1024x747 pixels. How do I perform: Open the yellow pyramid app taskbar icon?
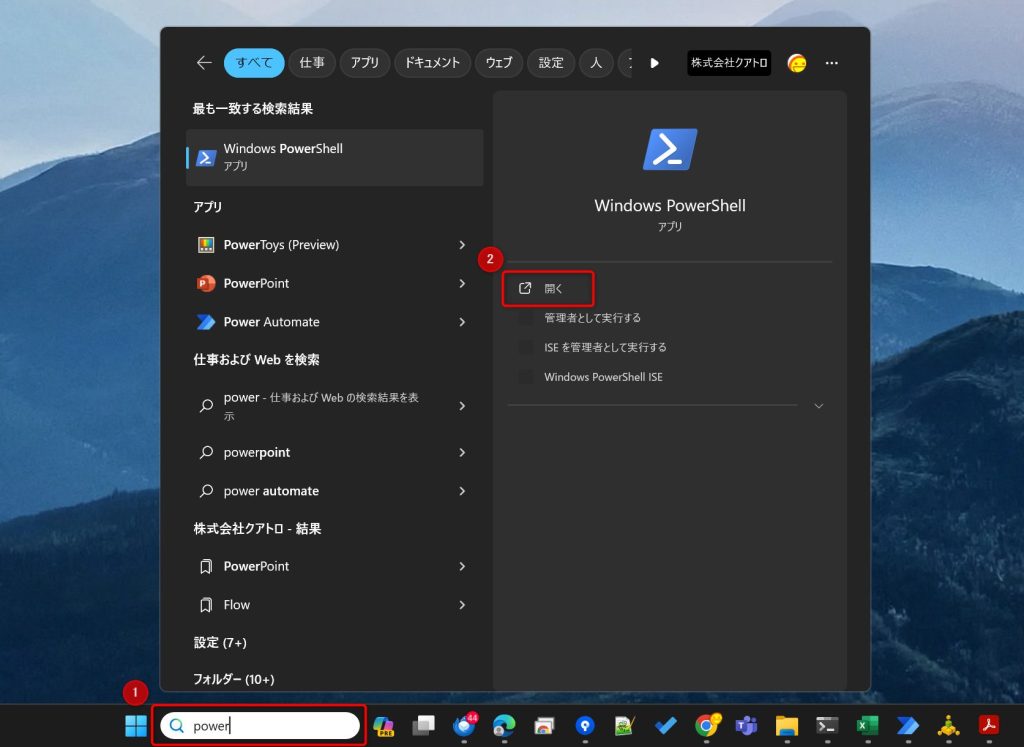pyautogui.click(x=948, y=725)
